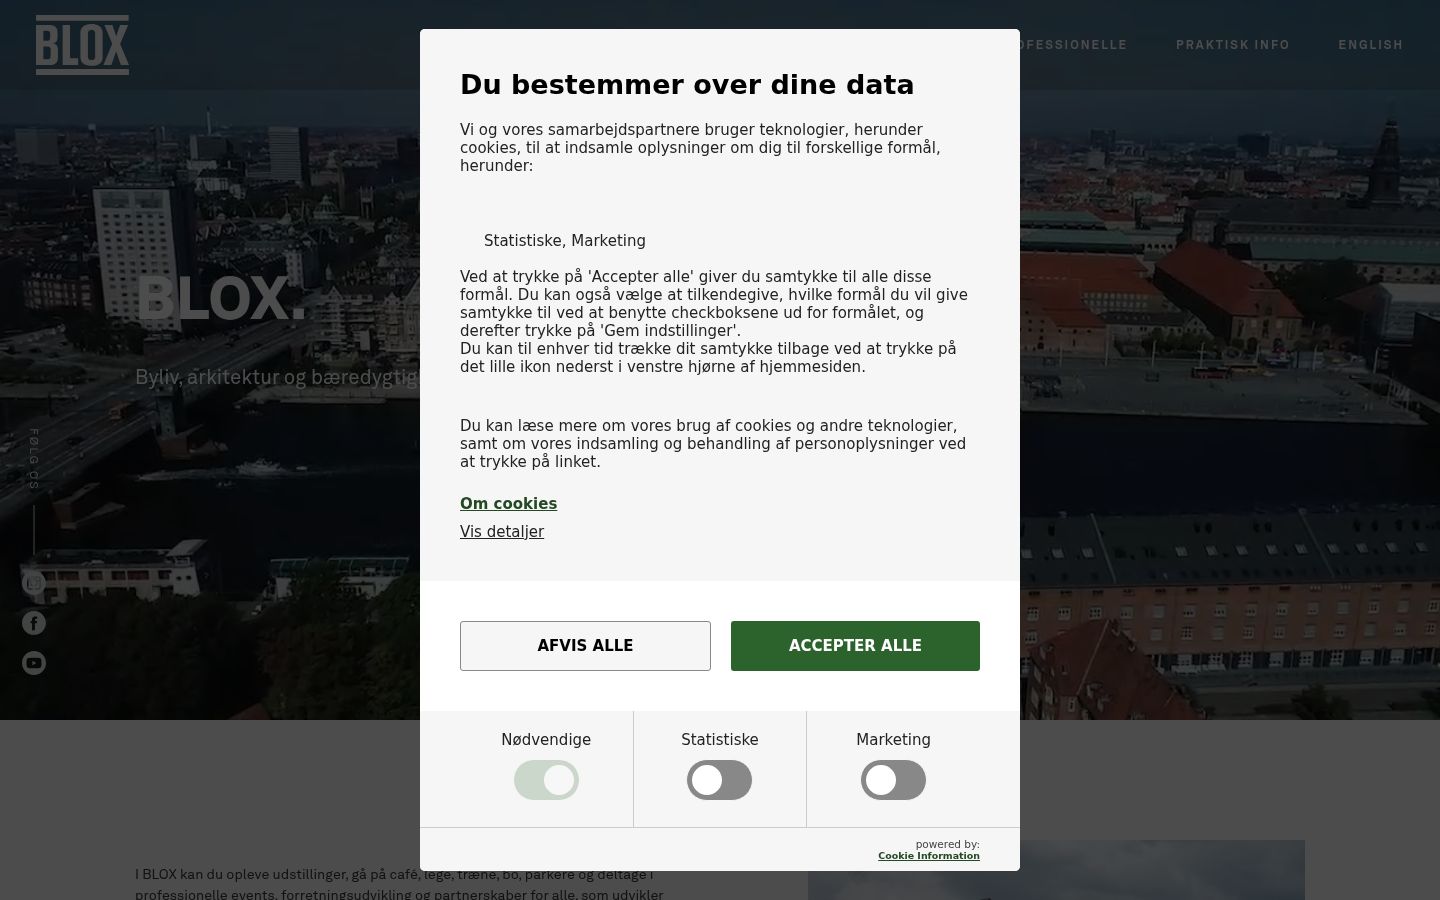Click the Marketing label above the switch
This screenshot has height=900, width=1440.
point(893,740)
